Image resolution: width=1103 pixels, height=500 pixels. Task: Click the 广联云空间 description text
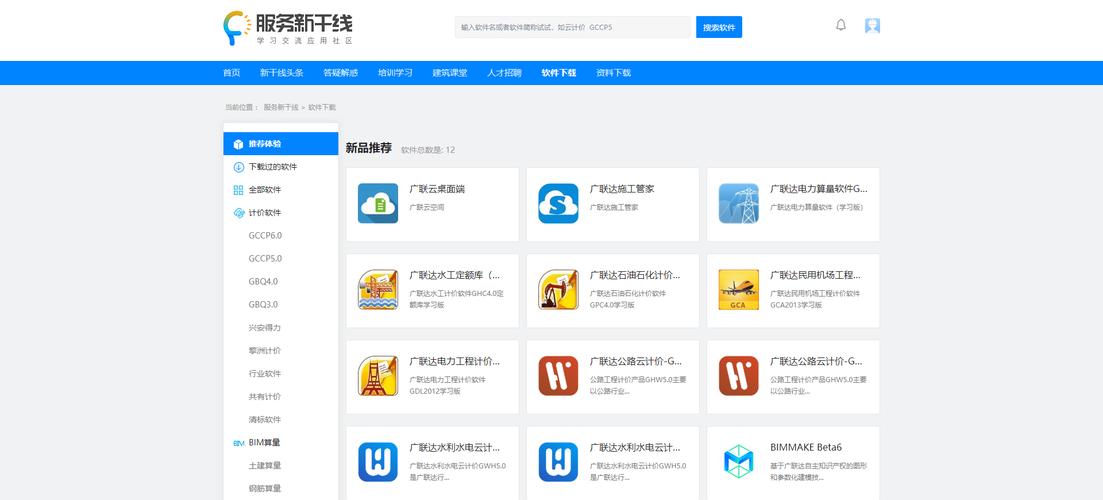(427, 207)
